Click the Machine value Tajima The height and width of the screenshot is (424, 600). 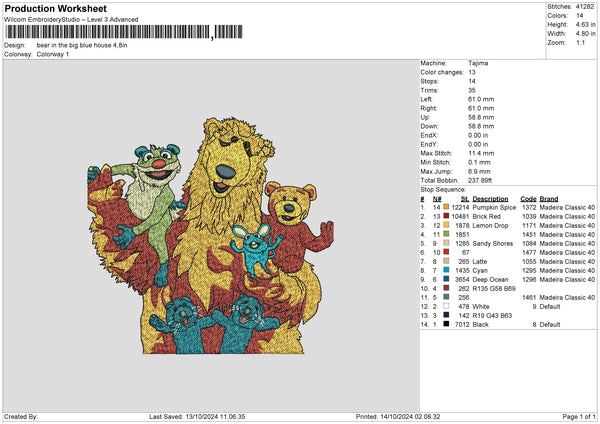pyautogui.click(x=478, y=63)
